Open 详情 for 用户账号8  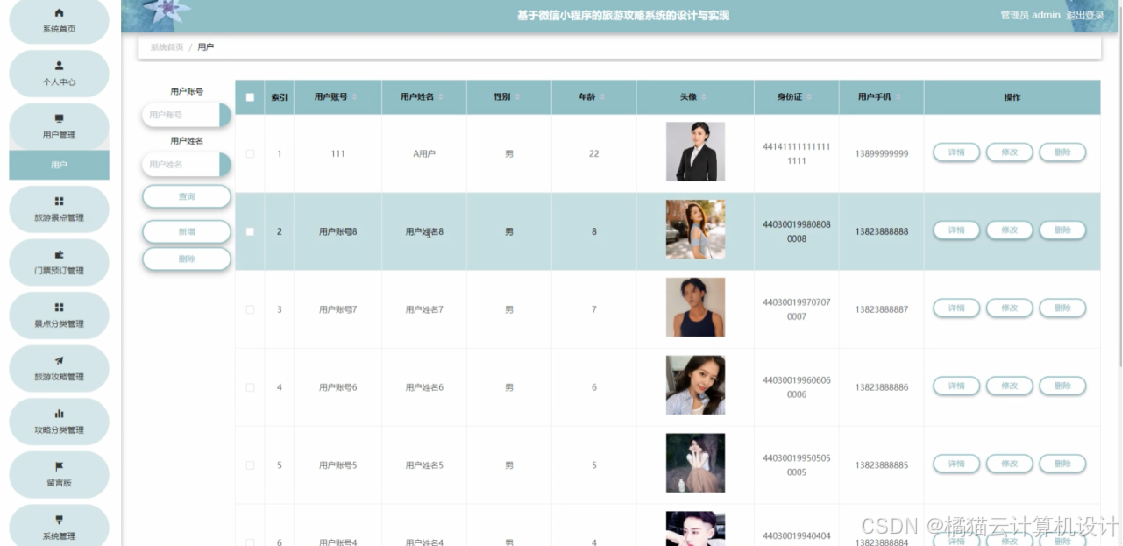click(956, 230)
